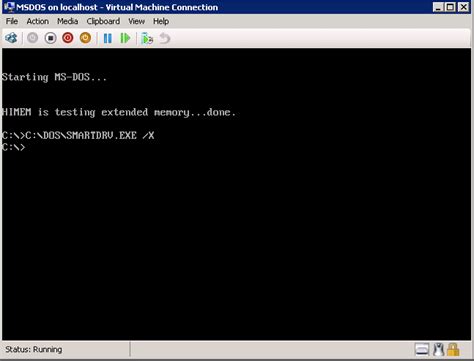Click the Revert (undo arrow) icon
The width and height of the screenshot is (474, 361).
pyautogui.click(x=164, y=38)
